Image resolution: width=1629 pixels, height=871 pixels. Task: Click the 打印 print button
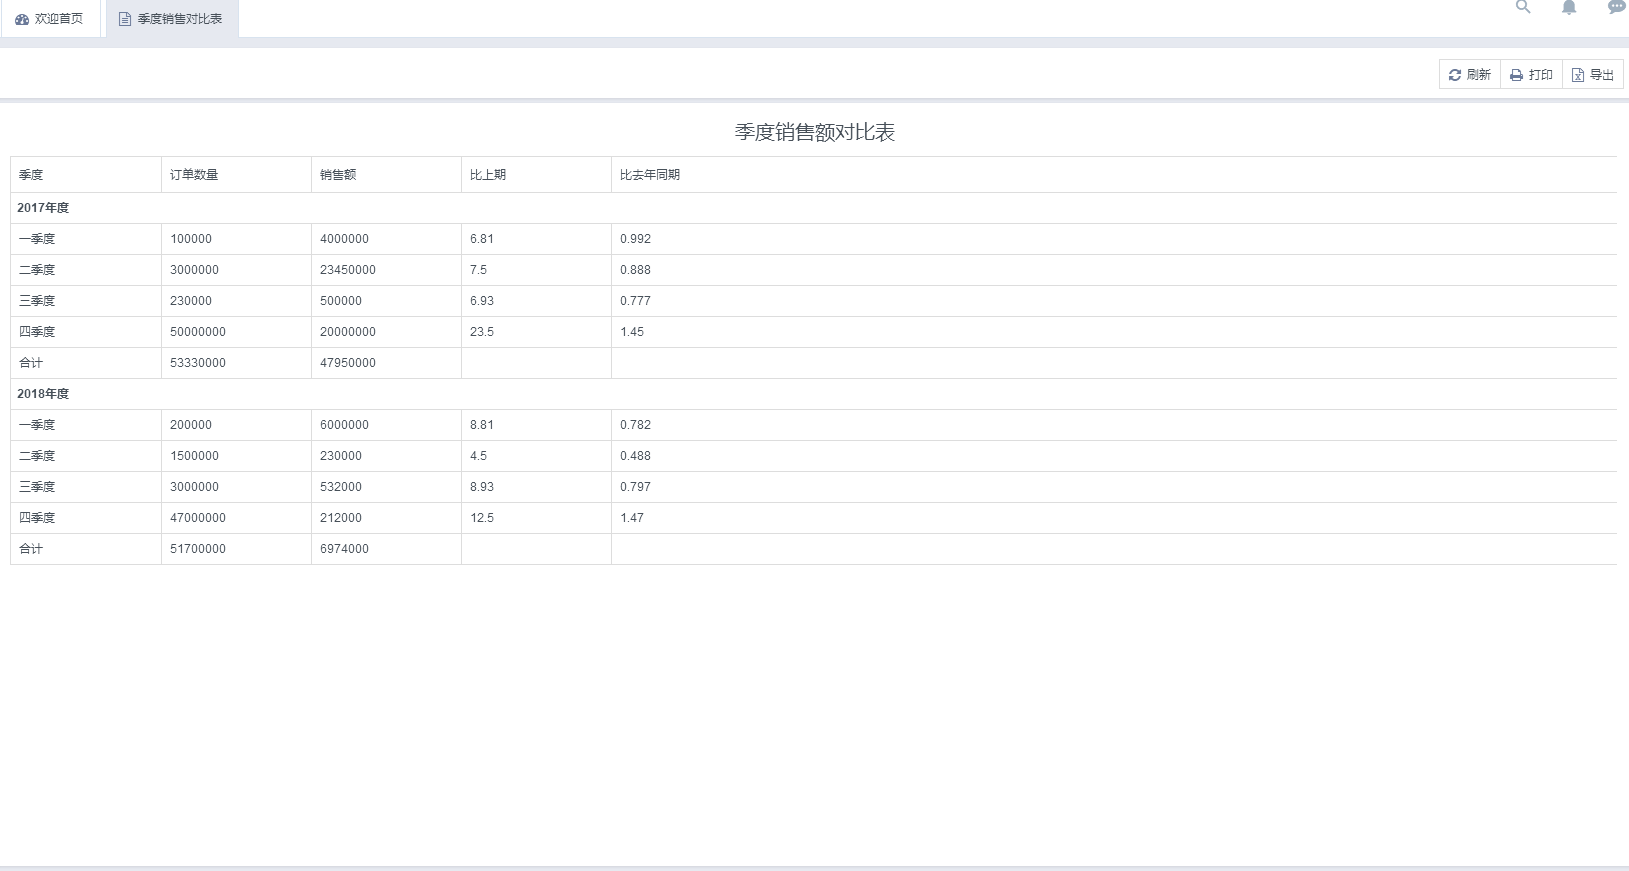point(1531,75)
